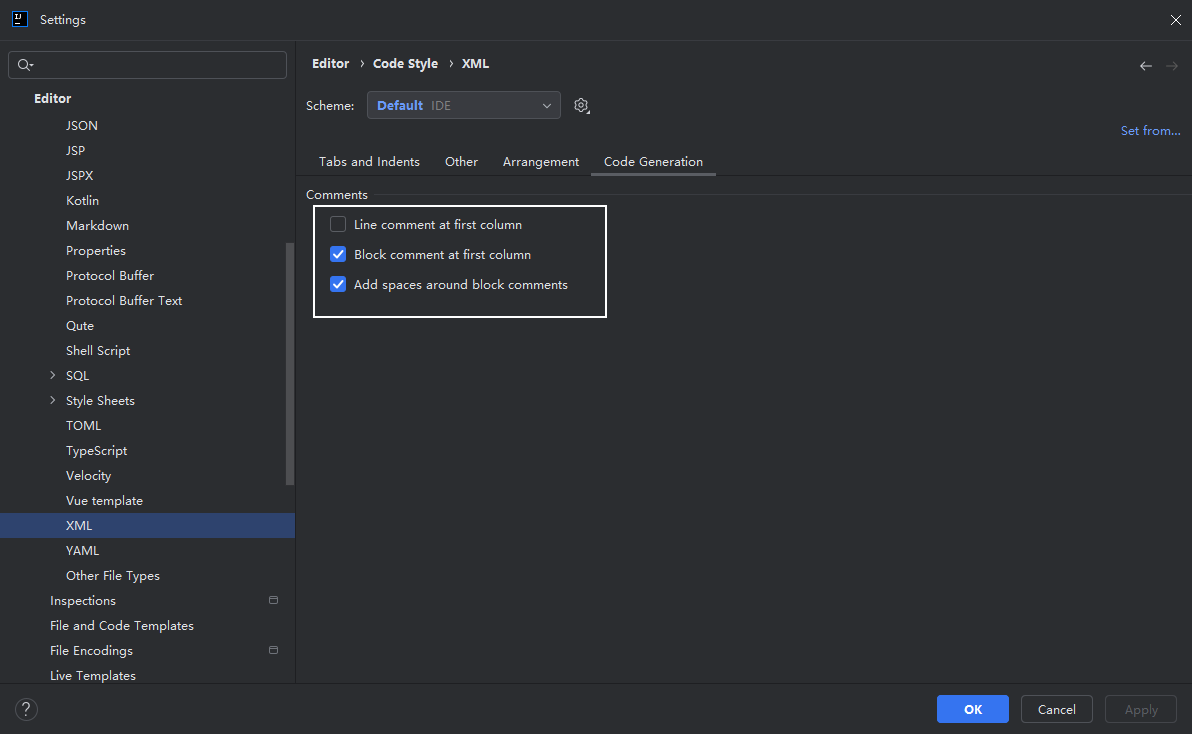1192x734 pixels.
Task: Uncheck Block comment at first column
Action: 338,255
